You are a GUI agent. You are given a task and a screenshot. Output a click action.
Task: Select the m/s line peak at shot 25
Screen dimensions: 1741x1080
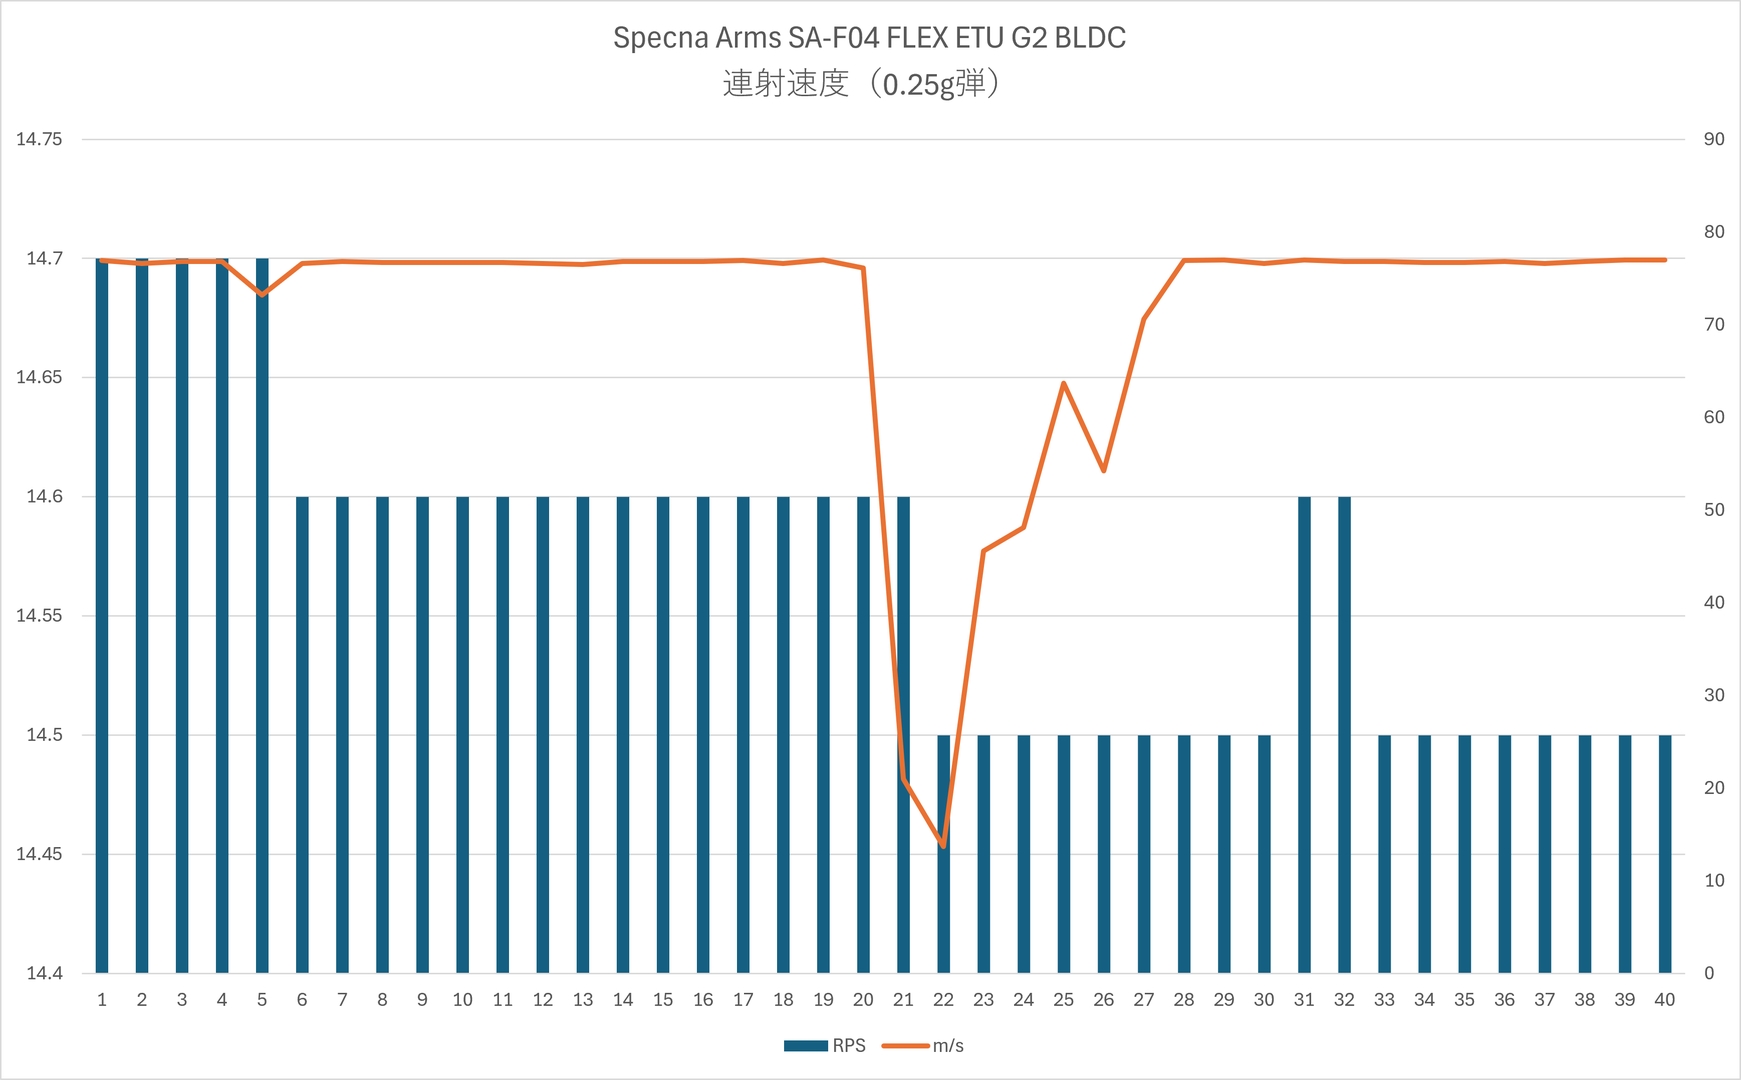click(1064, 383)
